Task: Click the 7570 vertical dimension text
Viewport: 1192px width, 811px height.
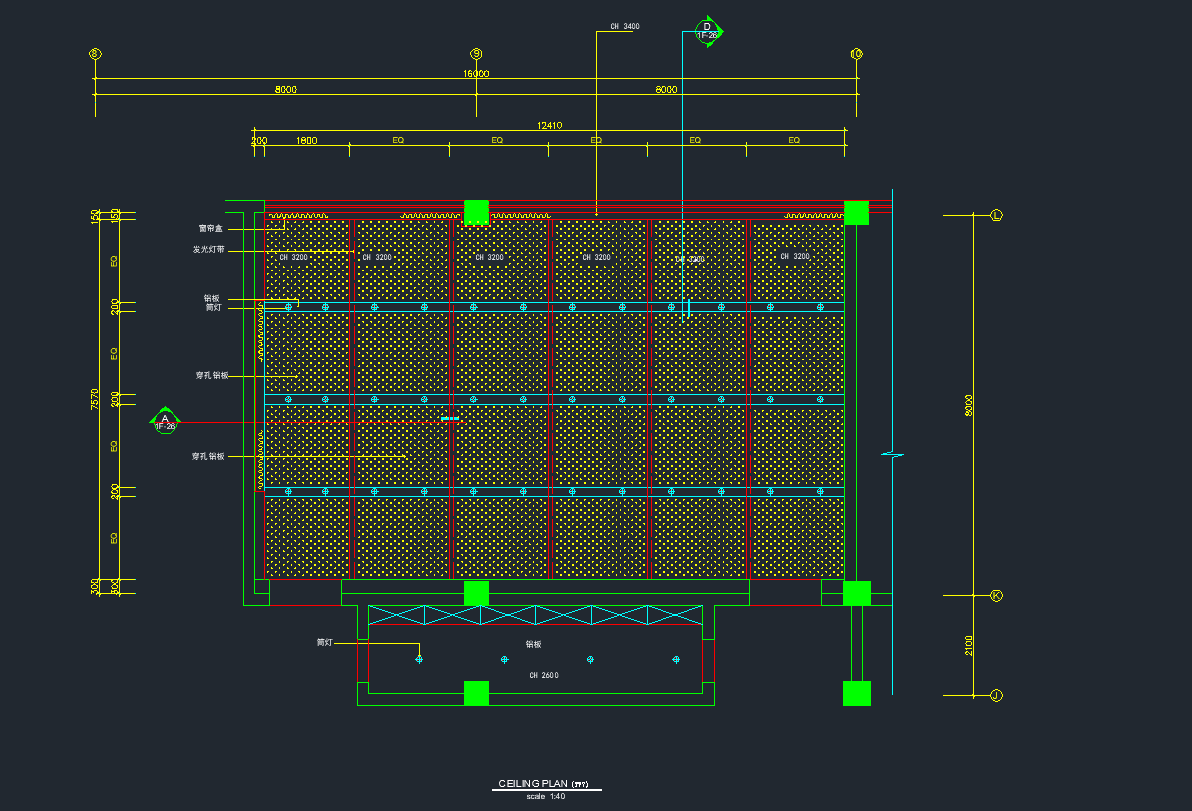Action: [x=95, y=399]
